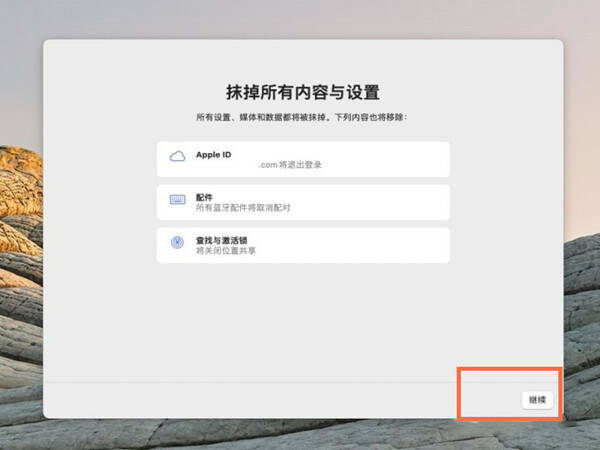Screen dimensions: 600x450
Task: Click the sky wallpaper above the dialog
Action: pyautogui.click(x=300, y=18)
